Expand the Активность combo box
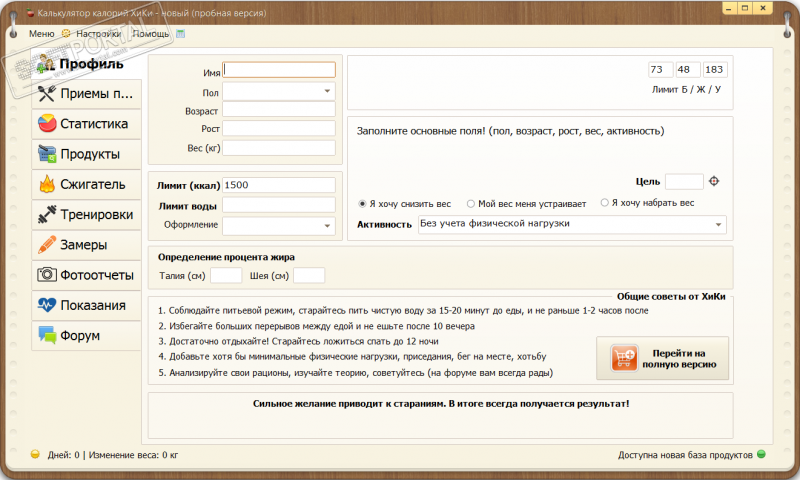800x480 pixels. point(719,225)
